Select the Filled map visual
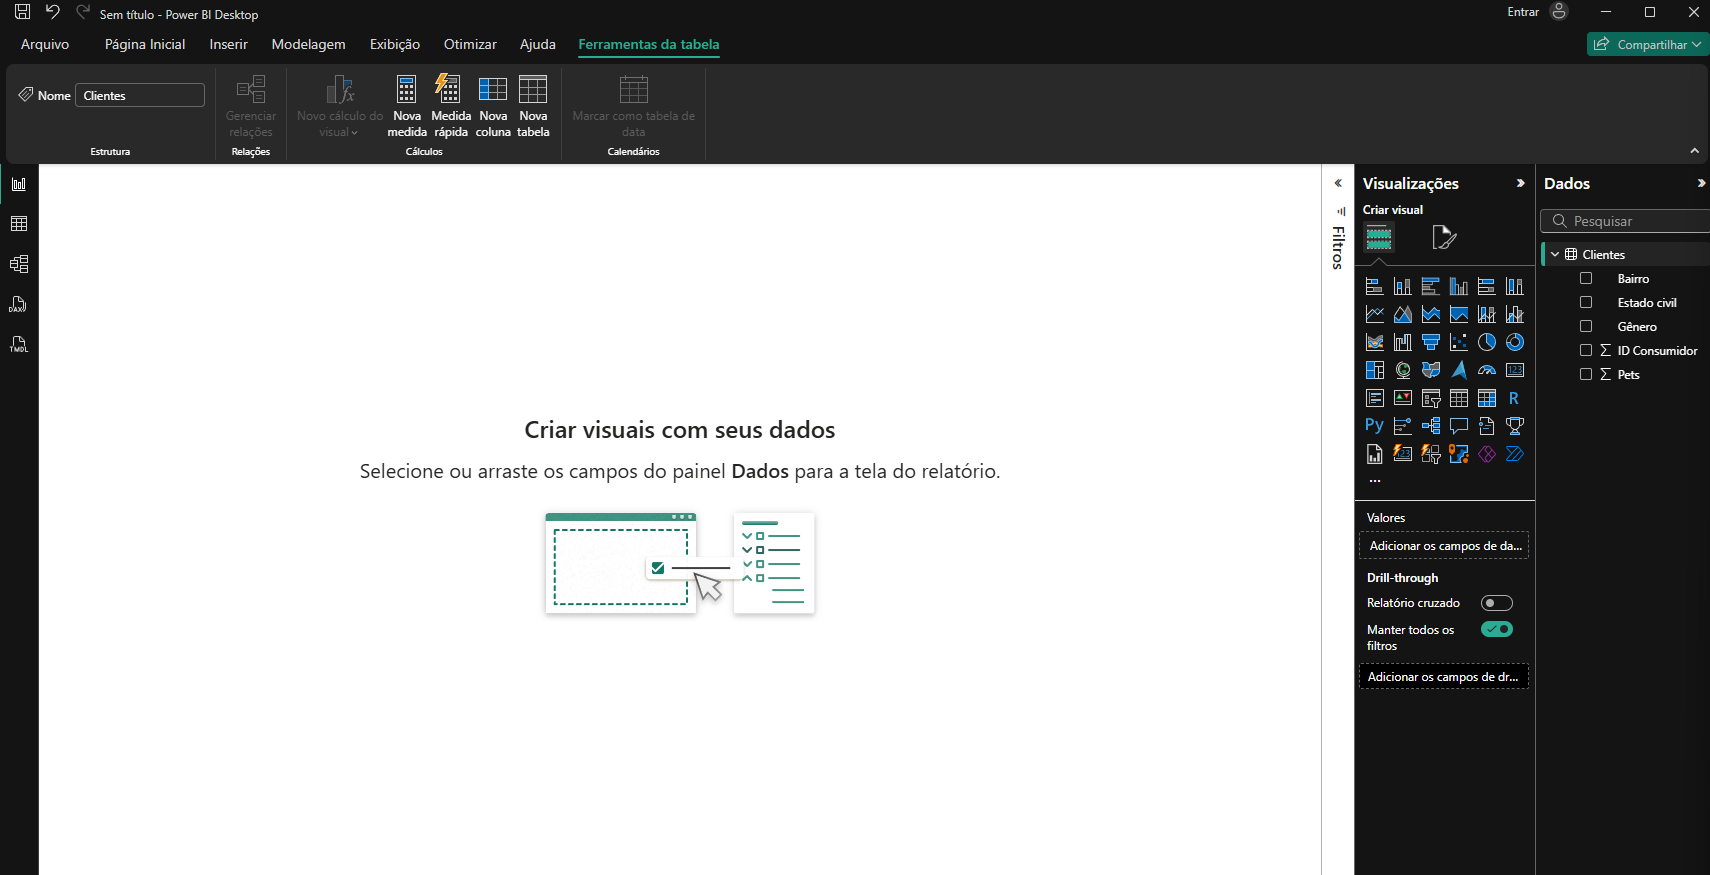 (1431, 370)
